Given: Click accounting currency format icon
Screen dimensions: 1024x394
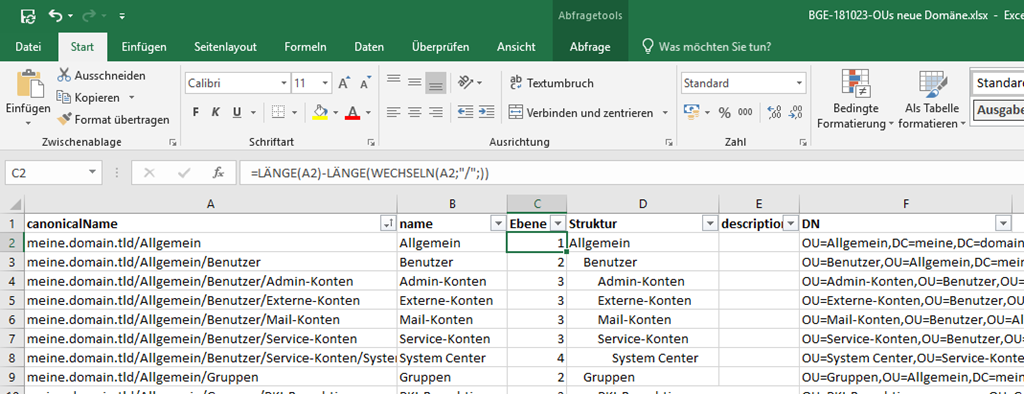Looking at the screenshot, I should point(691,112).
